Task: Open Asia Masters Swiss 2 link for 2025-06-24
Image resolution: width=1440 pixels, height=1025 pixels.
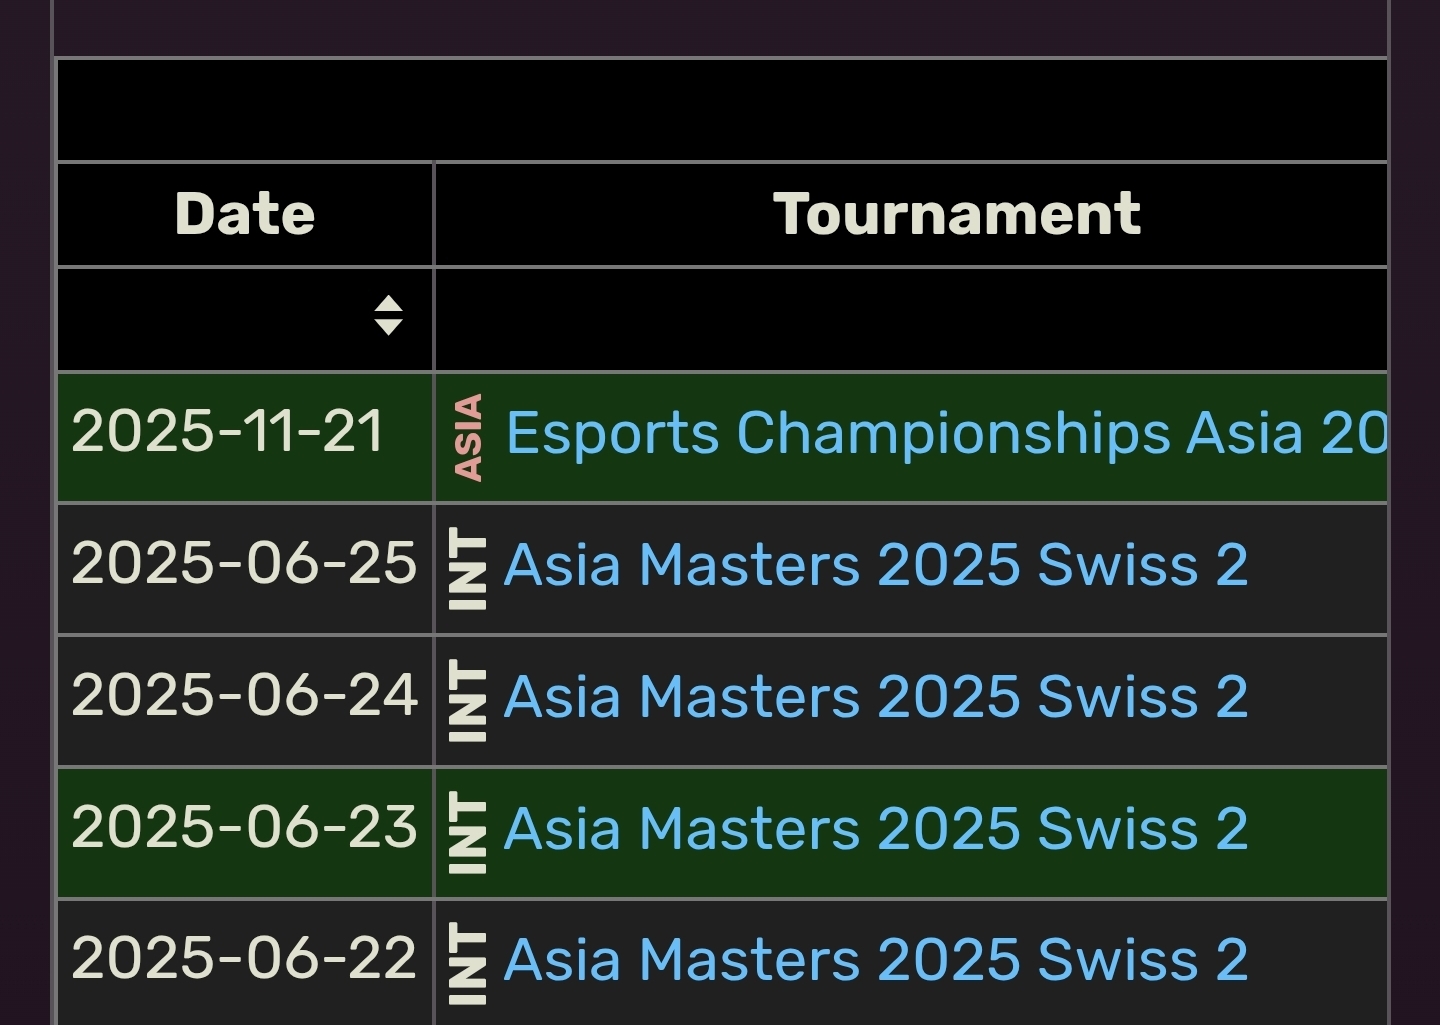Action: tap(876, 697)
